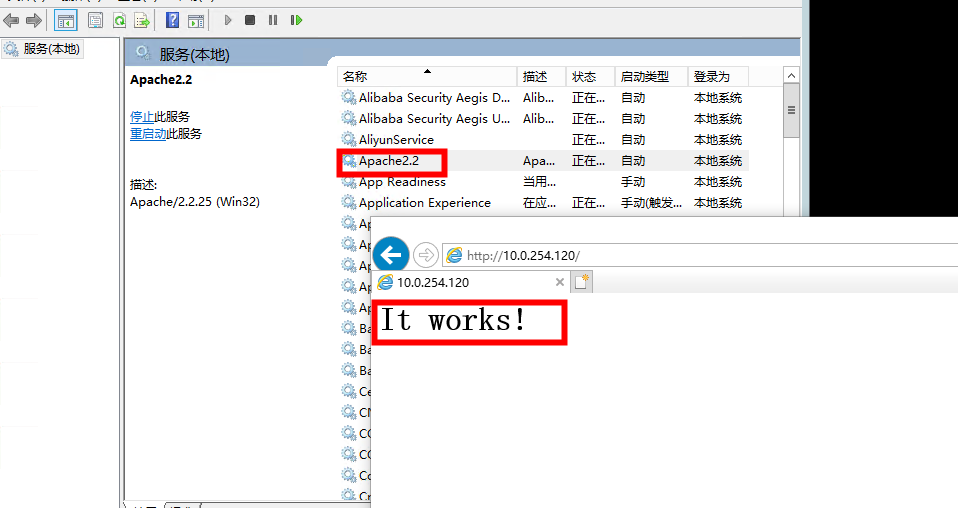This screenshot has height=508, width=958.
Task: Sort by the 描述 column header
Action: (x=541, y=76)
